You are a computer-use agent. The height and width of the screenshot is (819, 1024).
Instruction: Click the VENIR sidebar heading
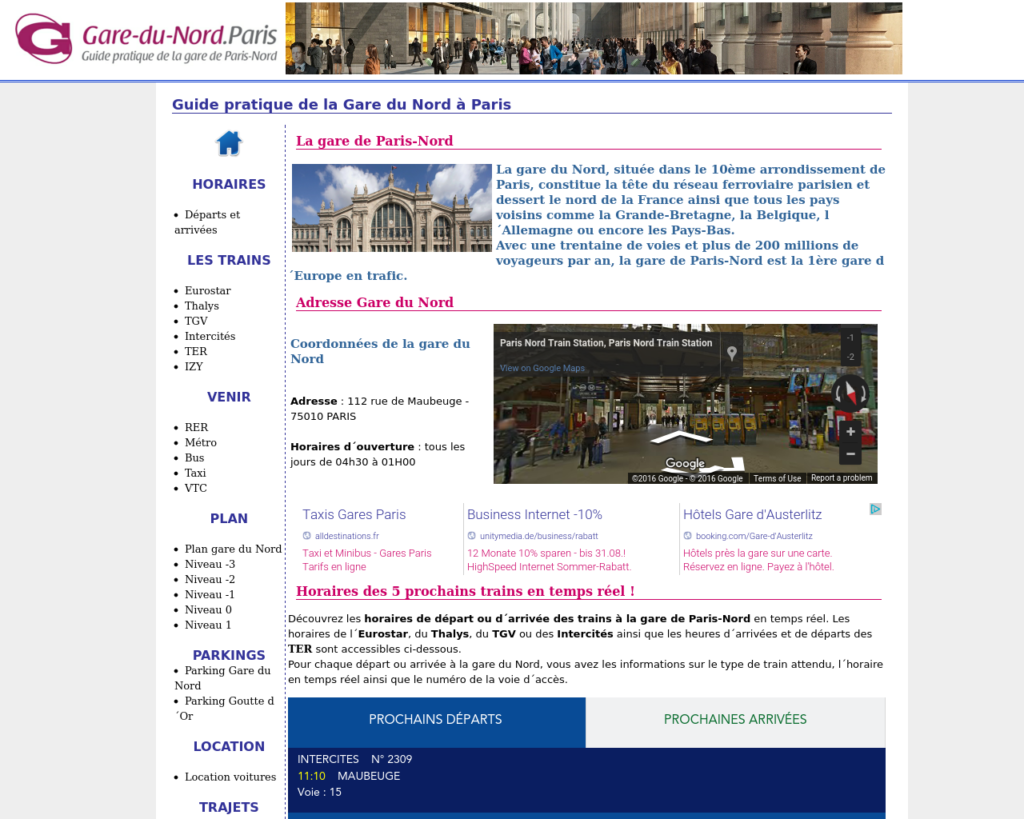[x=229, y=397]
